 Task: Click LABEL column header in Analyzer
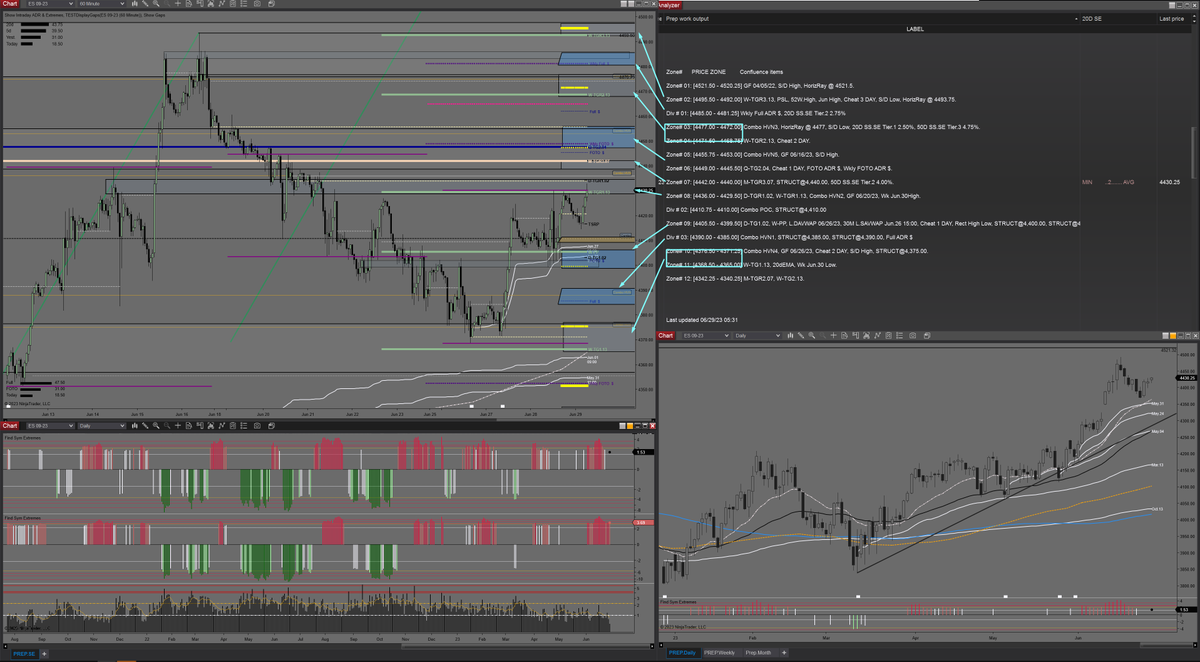[915, 29]
